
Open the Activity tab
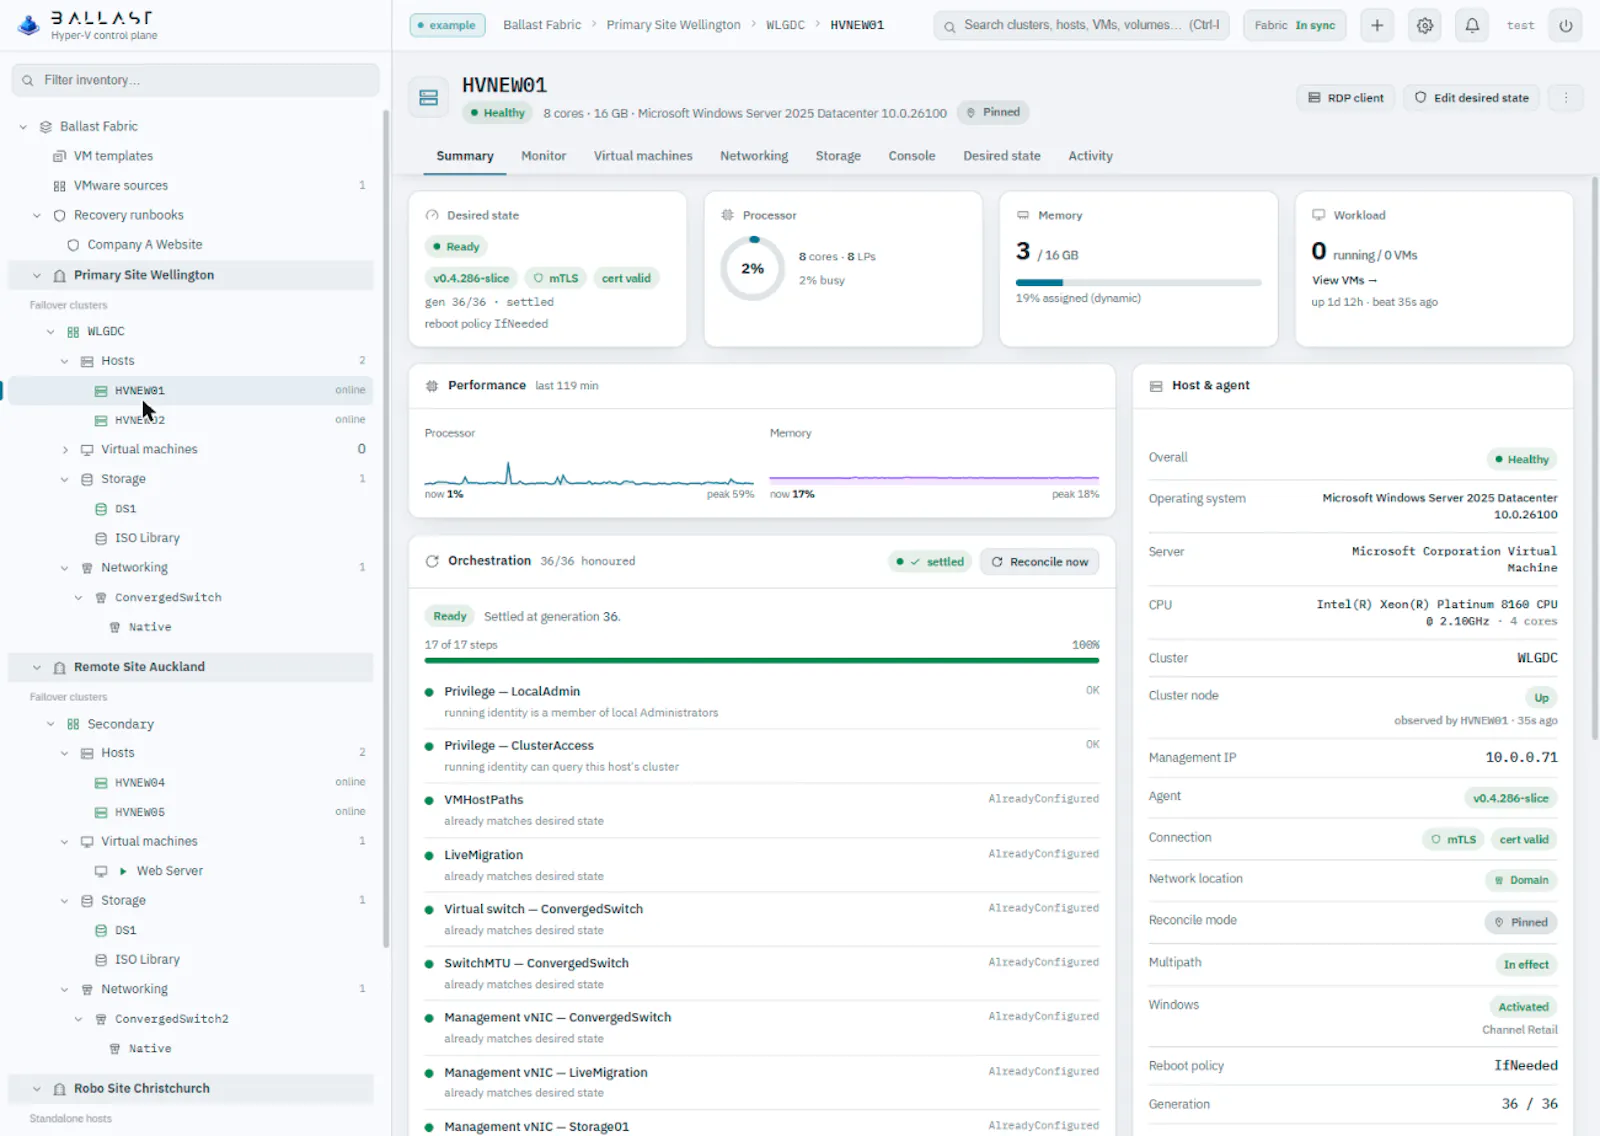tap(1090, 156)
